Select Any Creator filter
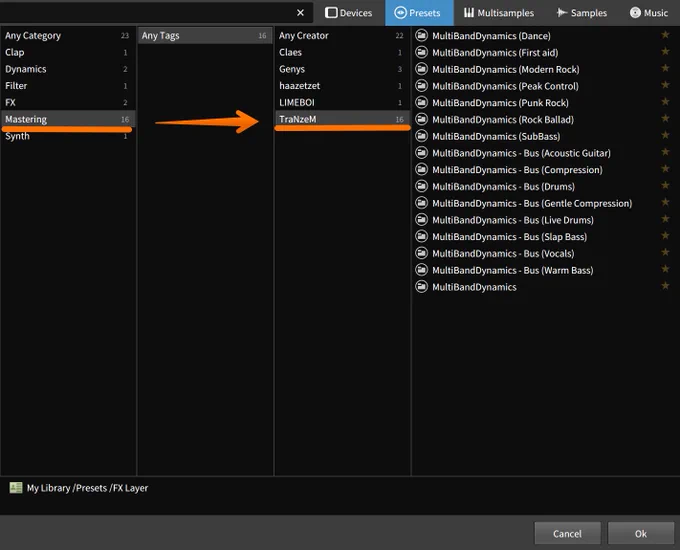Screen dimensions: 680x550 342,36
